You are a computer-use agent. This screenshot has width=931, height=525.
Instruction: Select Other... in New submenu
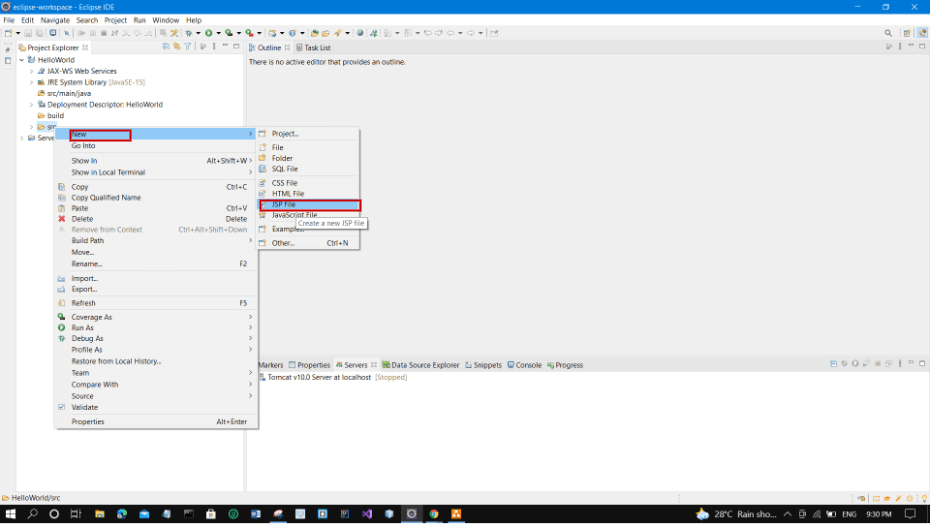309,243
